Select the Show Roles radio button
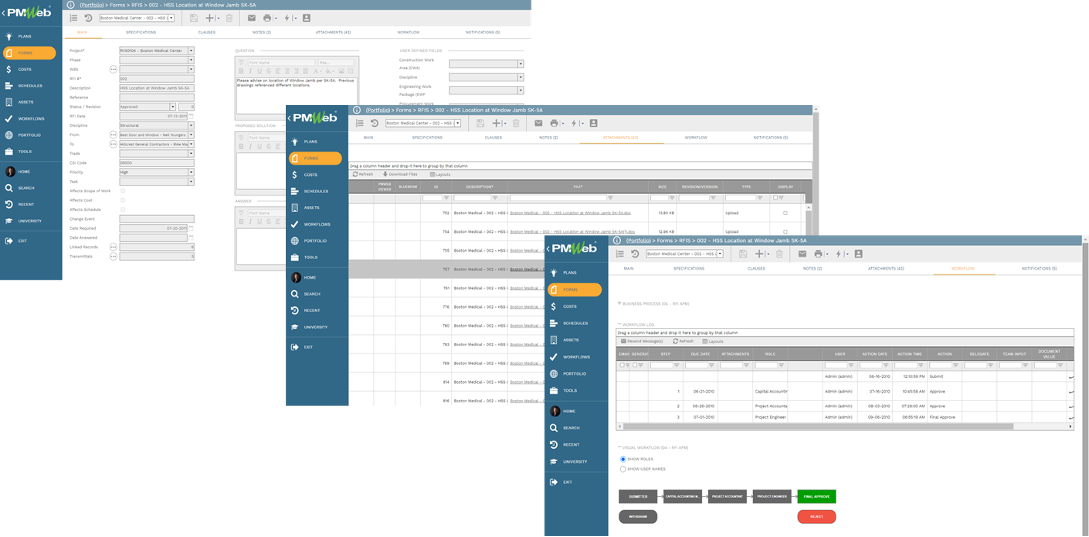Viewport: 1089px width, 537px height. (622, 459)
